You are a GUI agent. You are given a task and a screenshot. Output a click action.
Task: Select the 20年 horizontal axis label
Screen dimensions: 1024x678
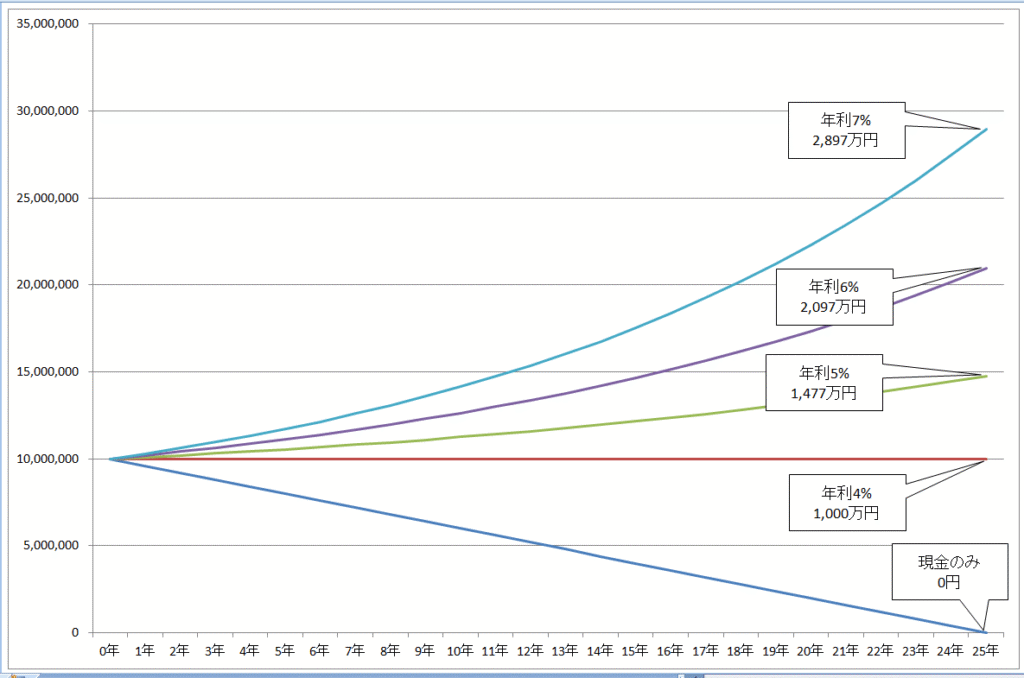[x=810, y=651]
